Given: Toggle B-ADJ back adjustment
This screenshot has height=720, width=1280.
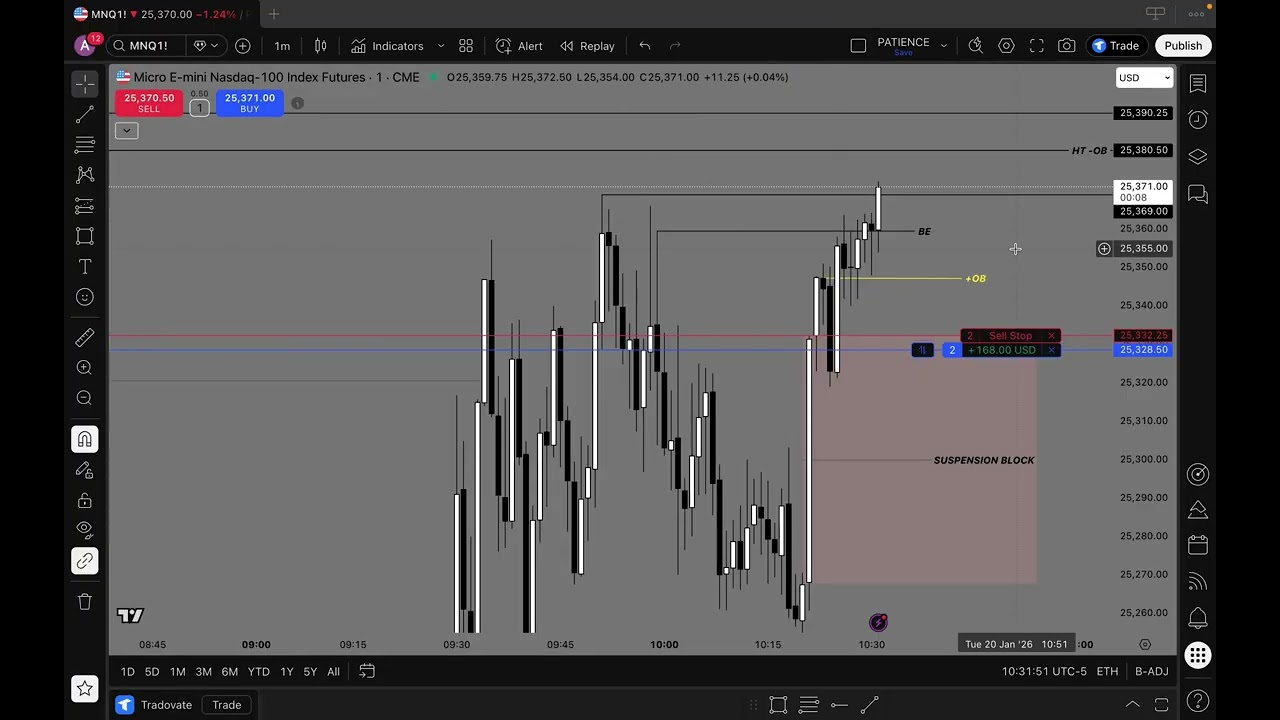Looking at the screenshot, I should coord(1152,672).
